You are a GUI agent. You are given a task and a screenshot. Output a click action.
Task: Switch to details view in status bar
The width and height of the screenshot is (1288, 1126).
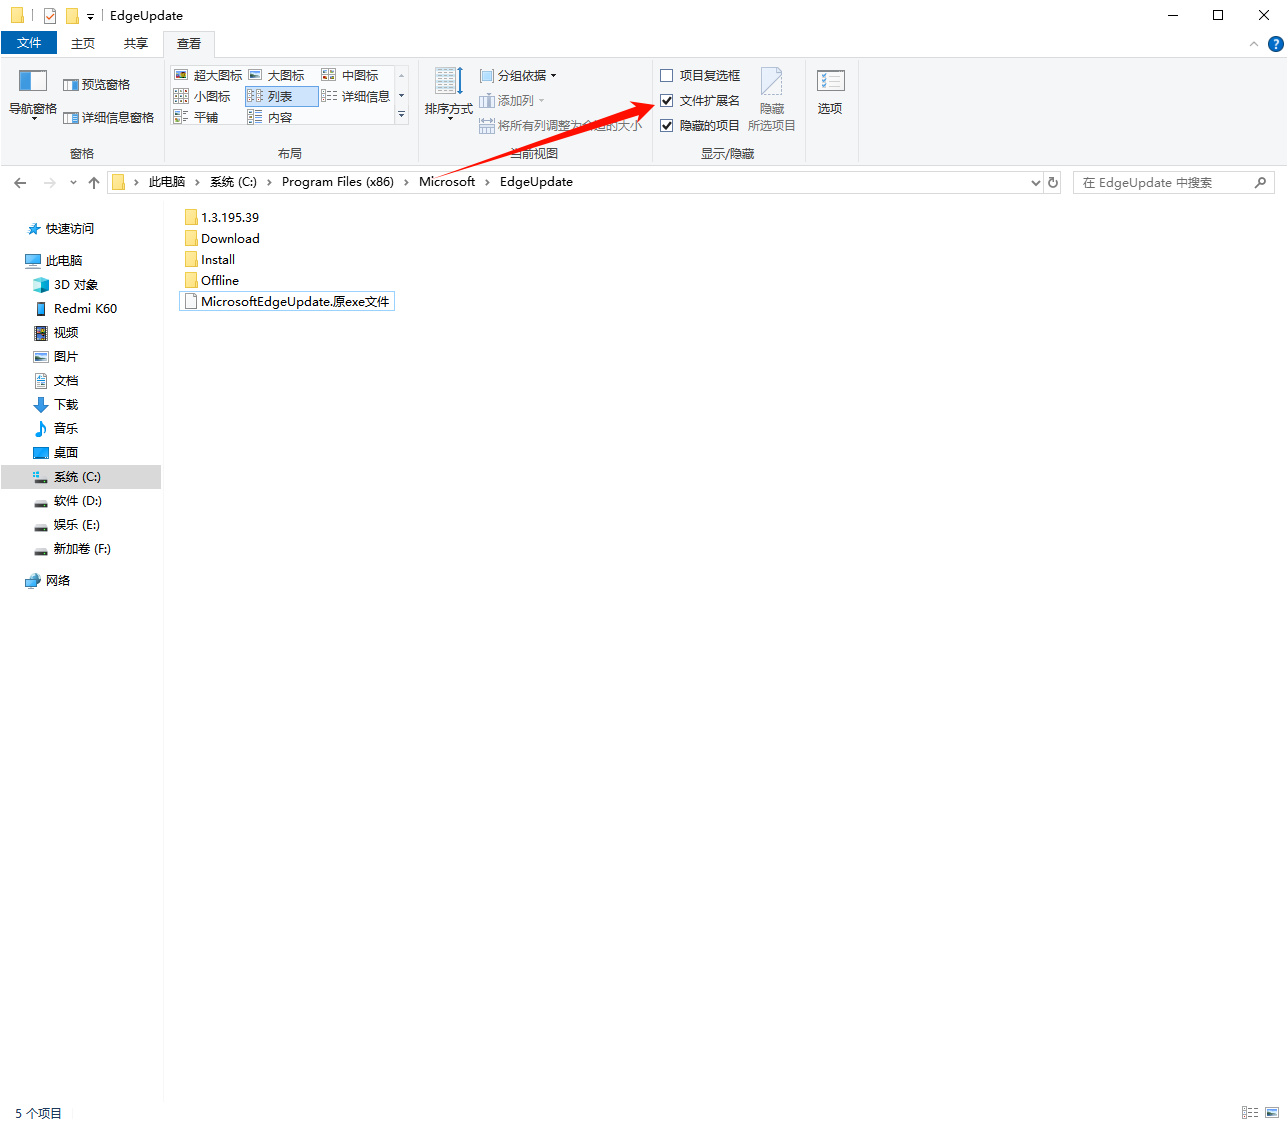[x=1250, y=1112]
